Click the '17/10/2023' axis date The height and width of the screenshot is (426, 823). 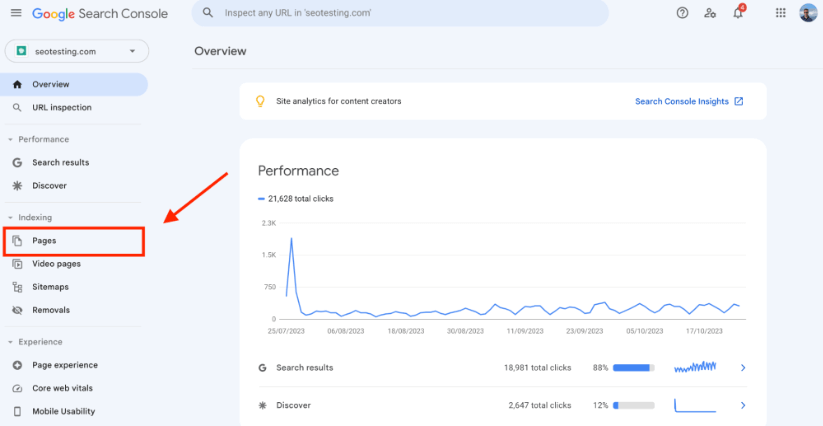tap(704, 331)
